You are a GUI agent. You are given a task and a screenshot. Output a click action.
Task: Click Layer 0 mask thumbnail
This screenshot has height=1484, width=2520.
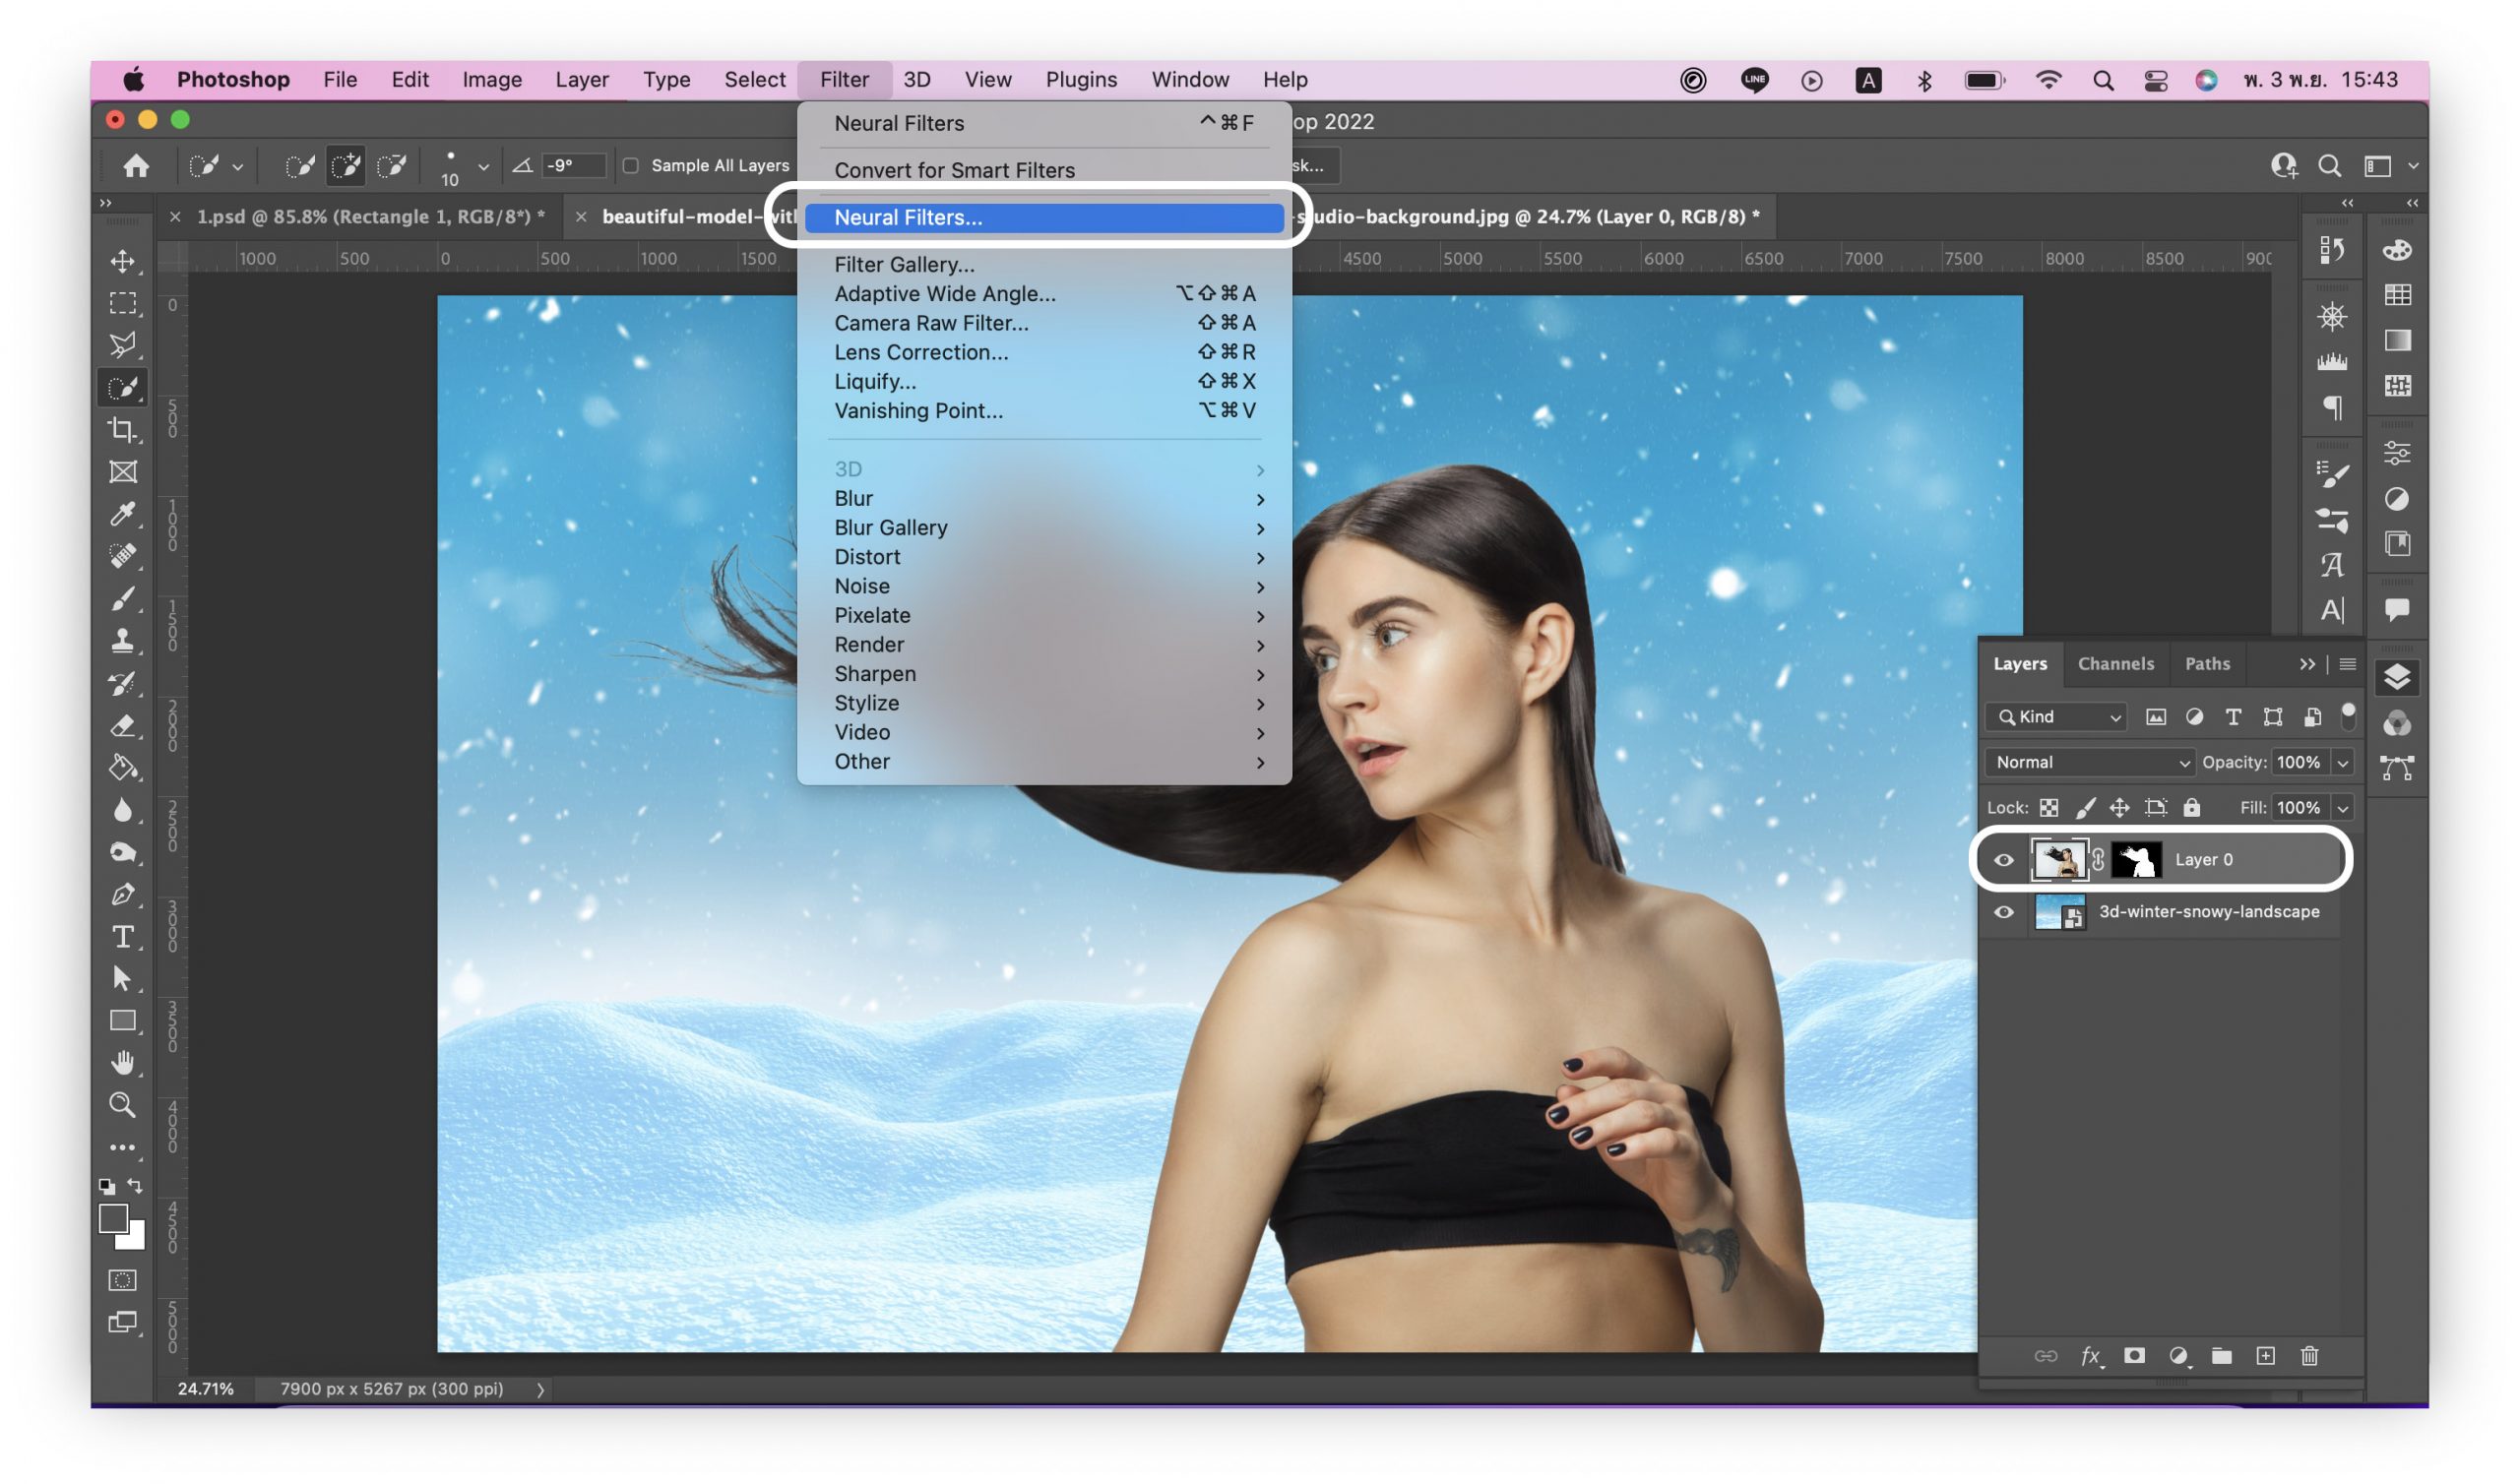(2136, 860)
